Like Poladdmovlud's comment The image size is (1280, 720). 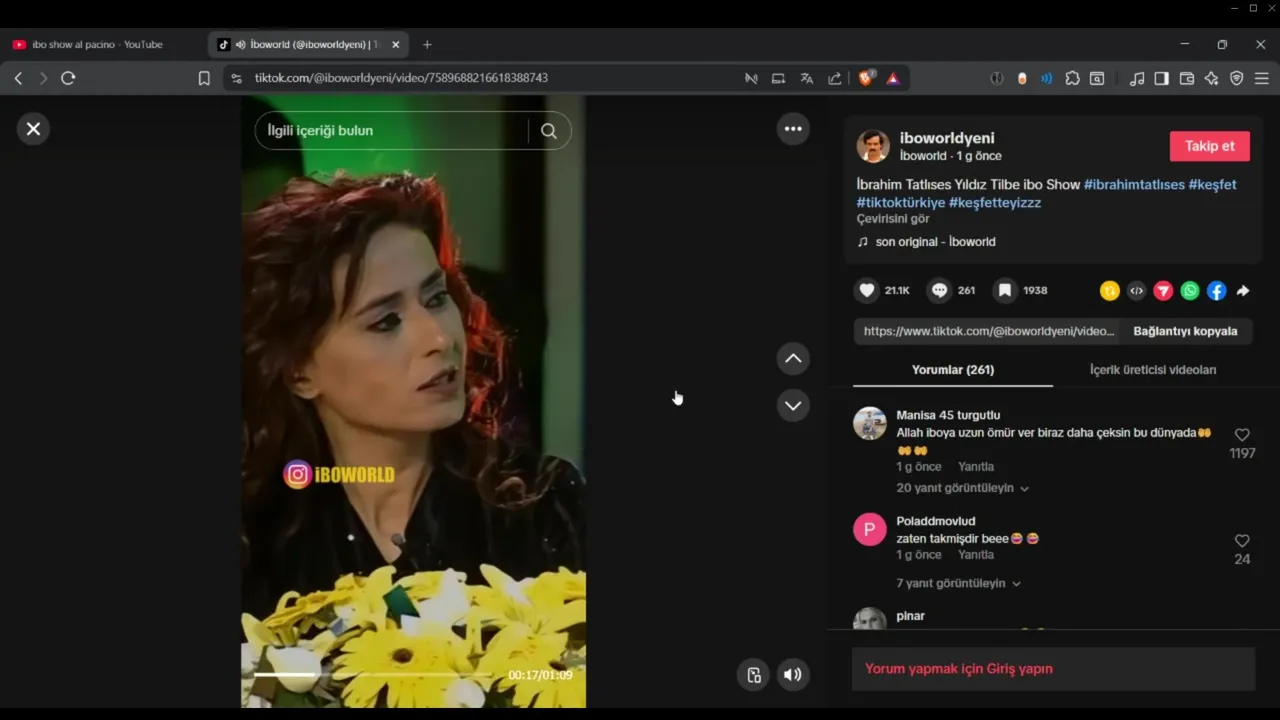(1242, 541)
